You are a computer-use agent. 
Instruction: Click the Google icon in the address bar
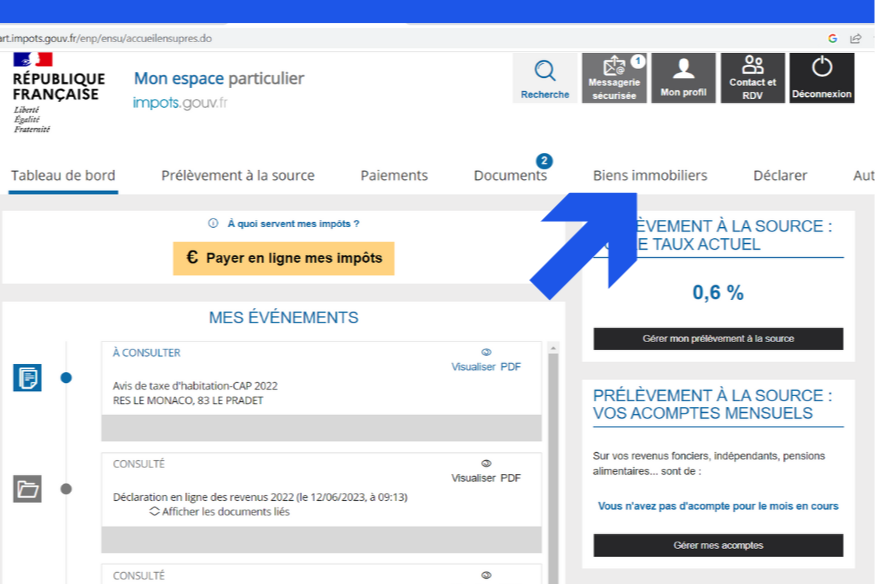[x=832, y=39]
